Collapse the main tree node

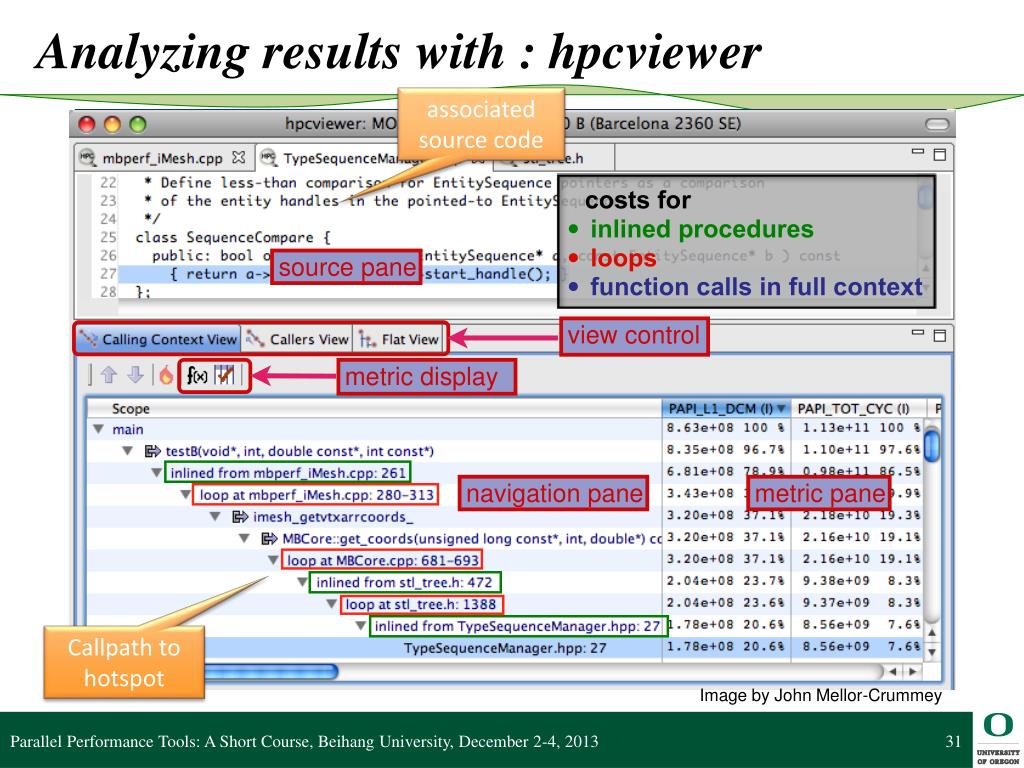pyautogui.click(x=99, y=429)
